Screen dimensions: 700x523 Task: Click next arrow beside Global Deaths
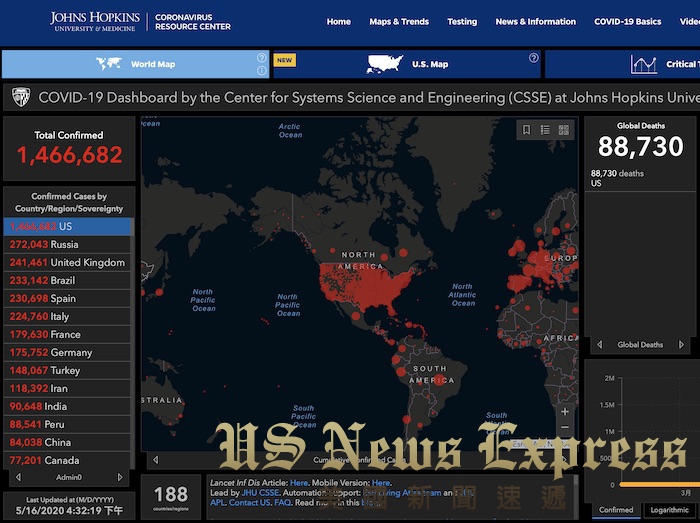(681, 345)
